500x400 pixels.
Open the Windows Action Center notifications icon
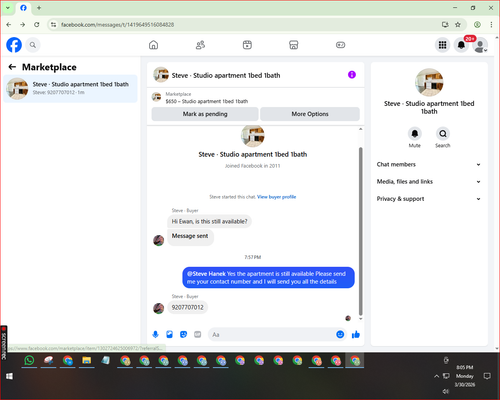[x=487, y=376]
